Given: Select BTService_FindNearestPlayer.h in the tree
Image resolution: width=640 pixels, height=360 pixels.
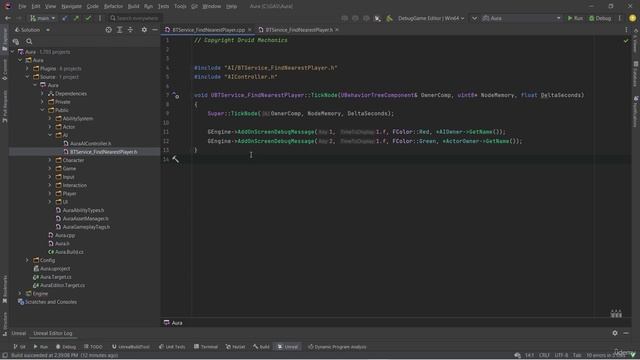Looking at the screenshot, I should [103, 152].
